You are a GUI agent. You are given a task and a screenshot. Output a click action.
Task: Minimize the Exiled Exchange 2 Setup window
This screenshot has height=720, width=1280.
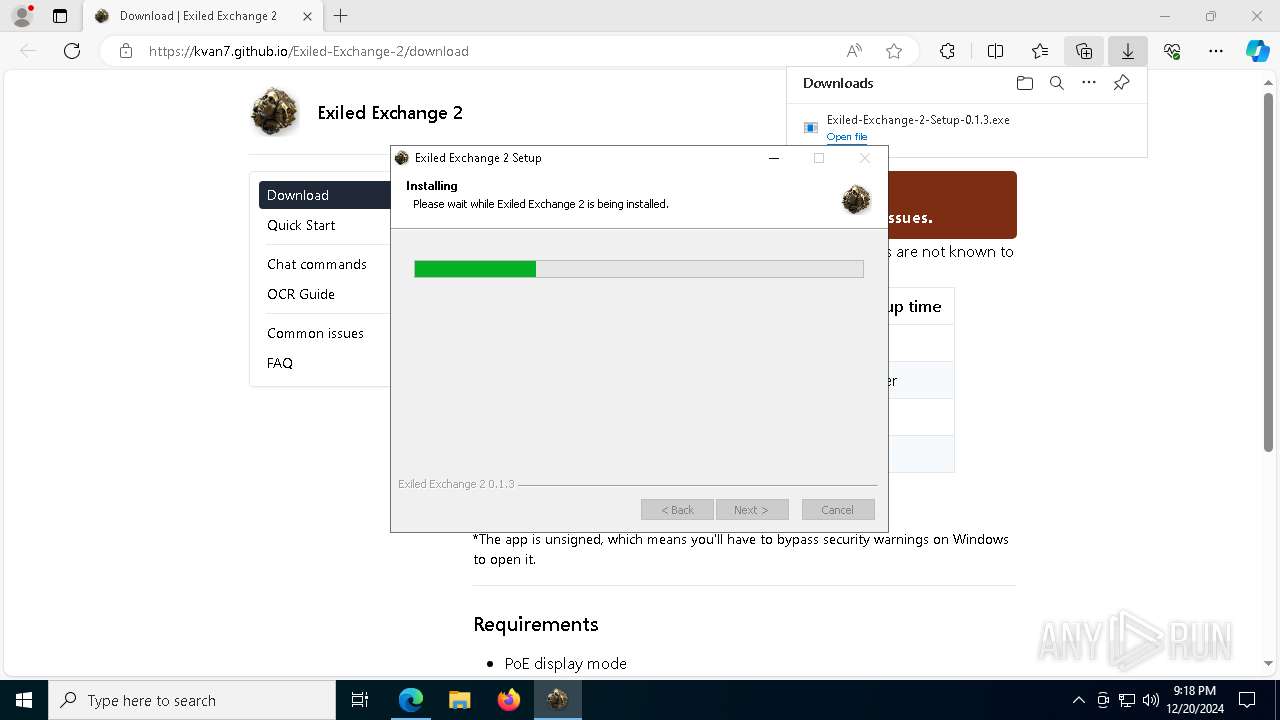774,158
